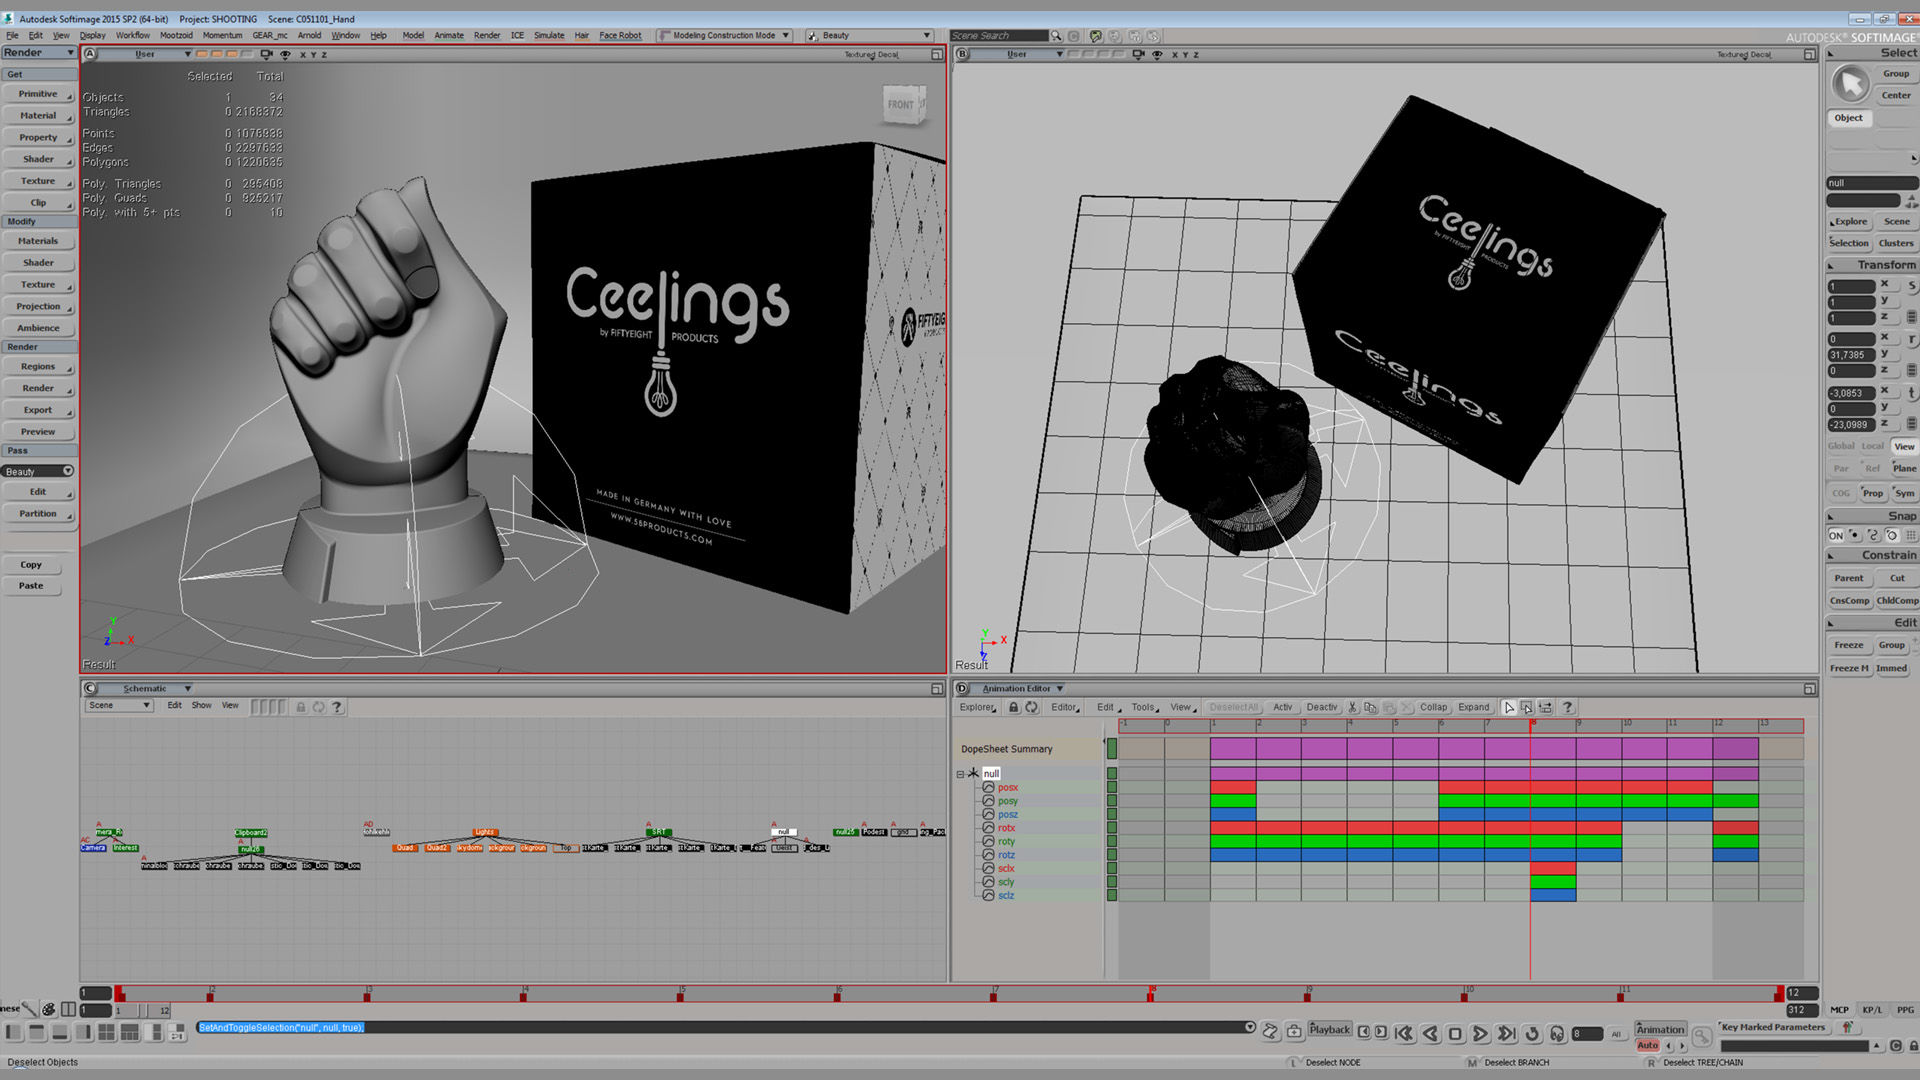This screenshot has height=1080, width=1920.
Task: Toggle Snap ON button
Action: (1836, 536)
